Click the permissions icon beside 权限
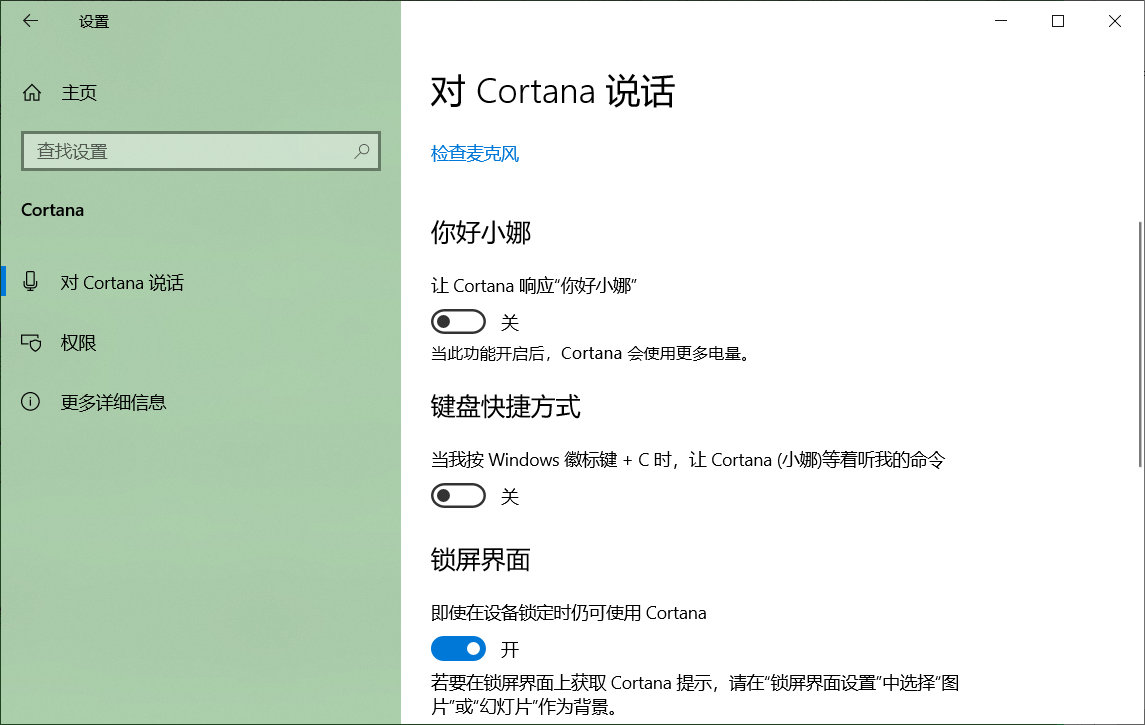Image resolution: width=1145 pixels, height=725 pixels. (x=30, y=342)
